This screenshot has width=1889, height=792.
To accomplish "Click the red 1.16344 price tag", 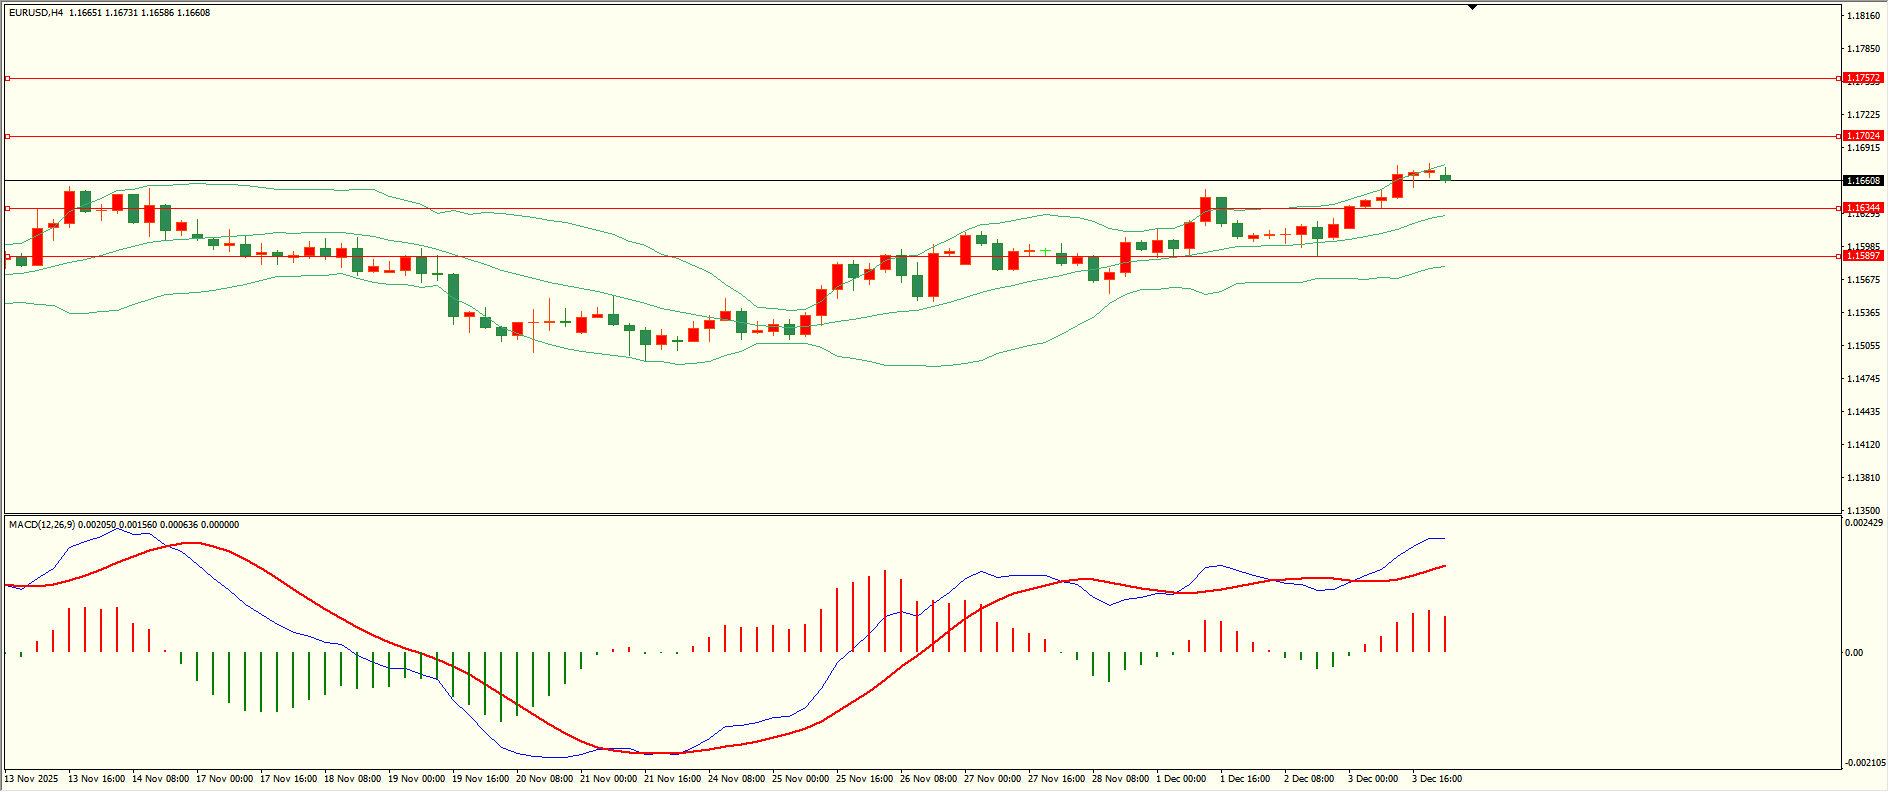I will click(x=1863, y=208).
